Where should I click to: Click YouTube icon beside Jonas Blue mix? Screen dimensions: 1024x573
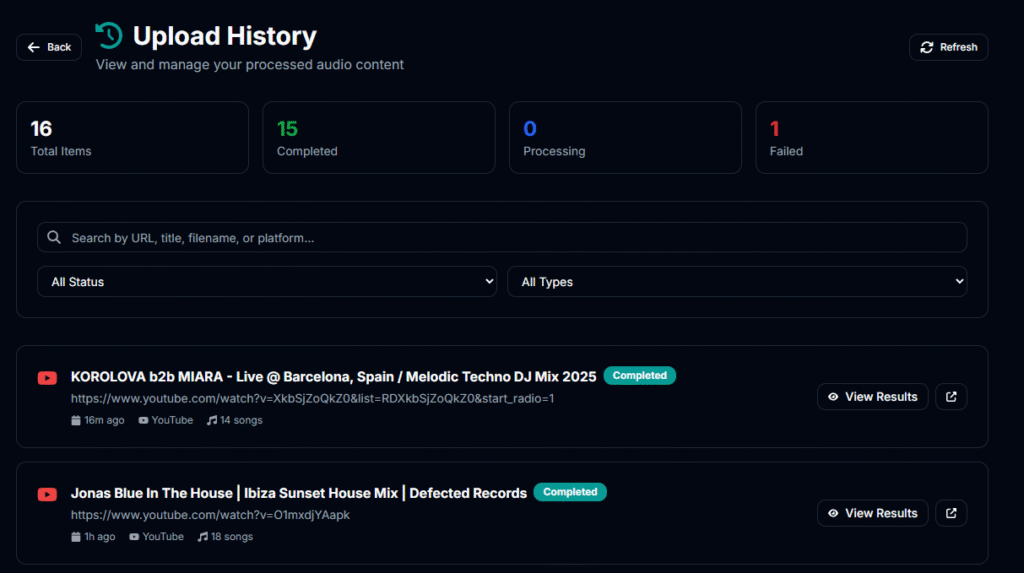pyautogui.click(x=47, y=495)
